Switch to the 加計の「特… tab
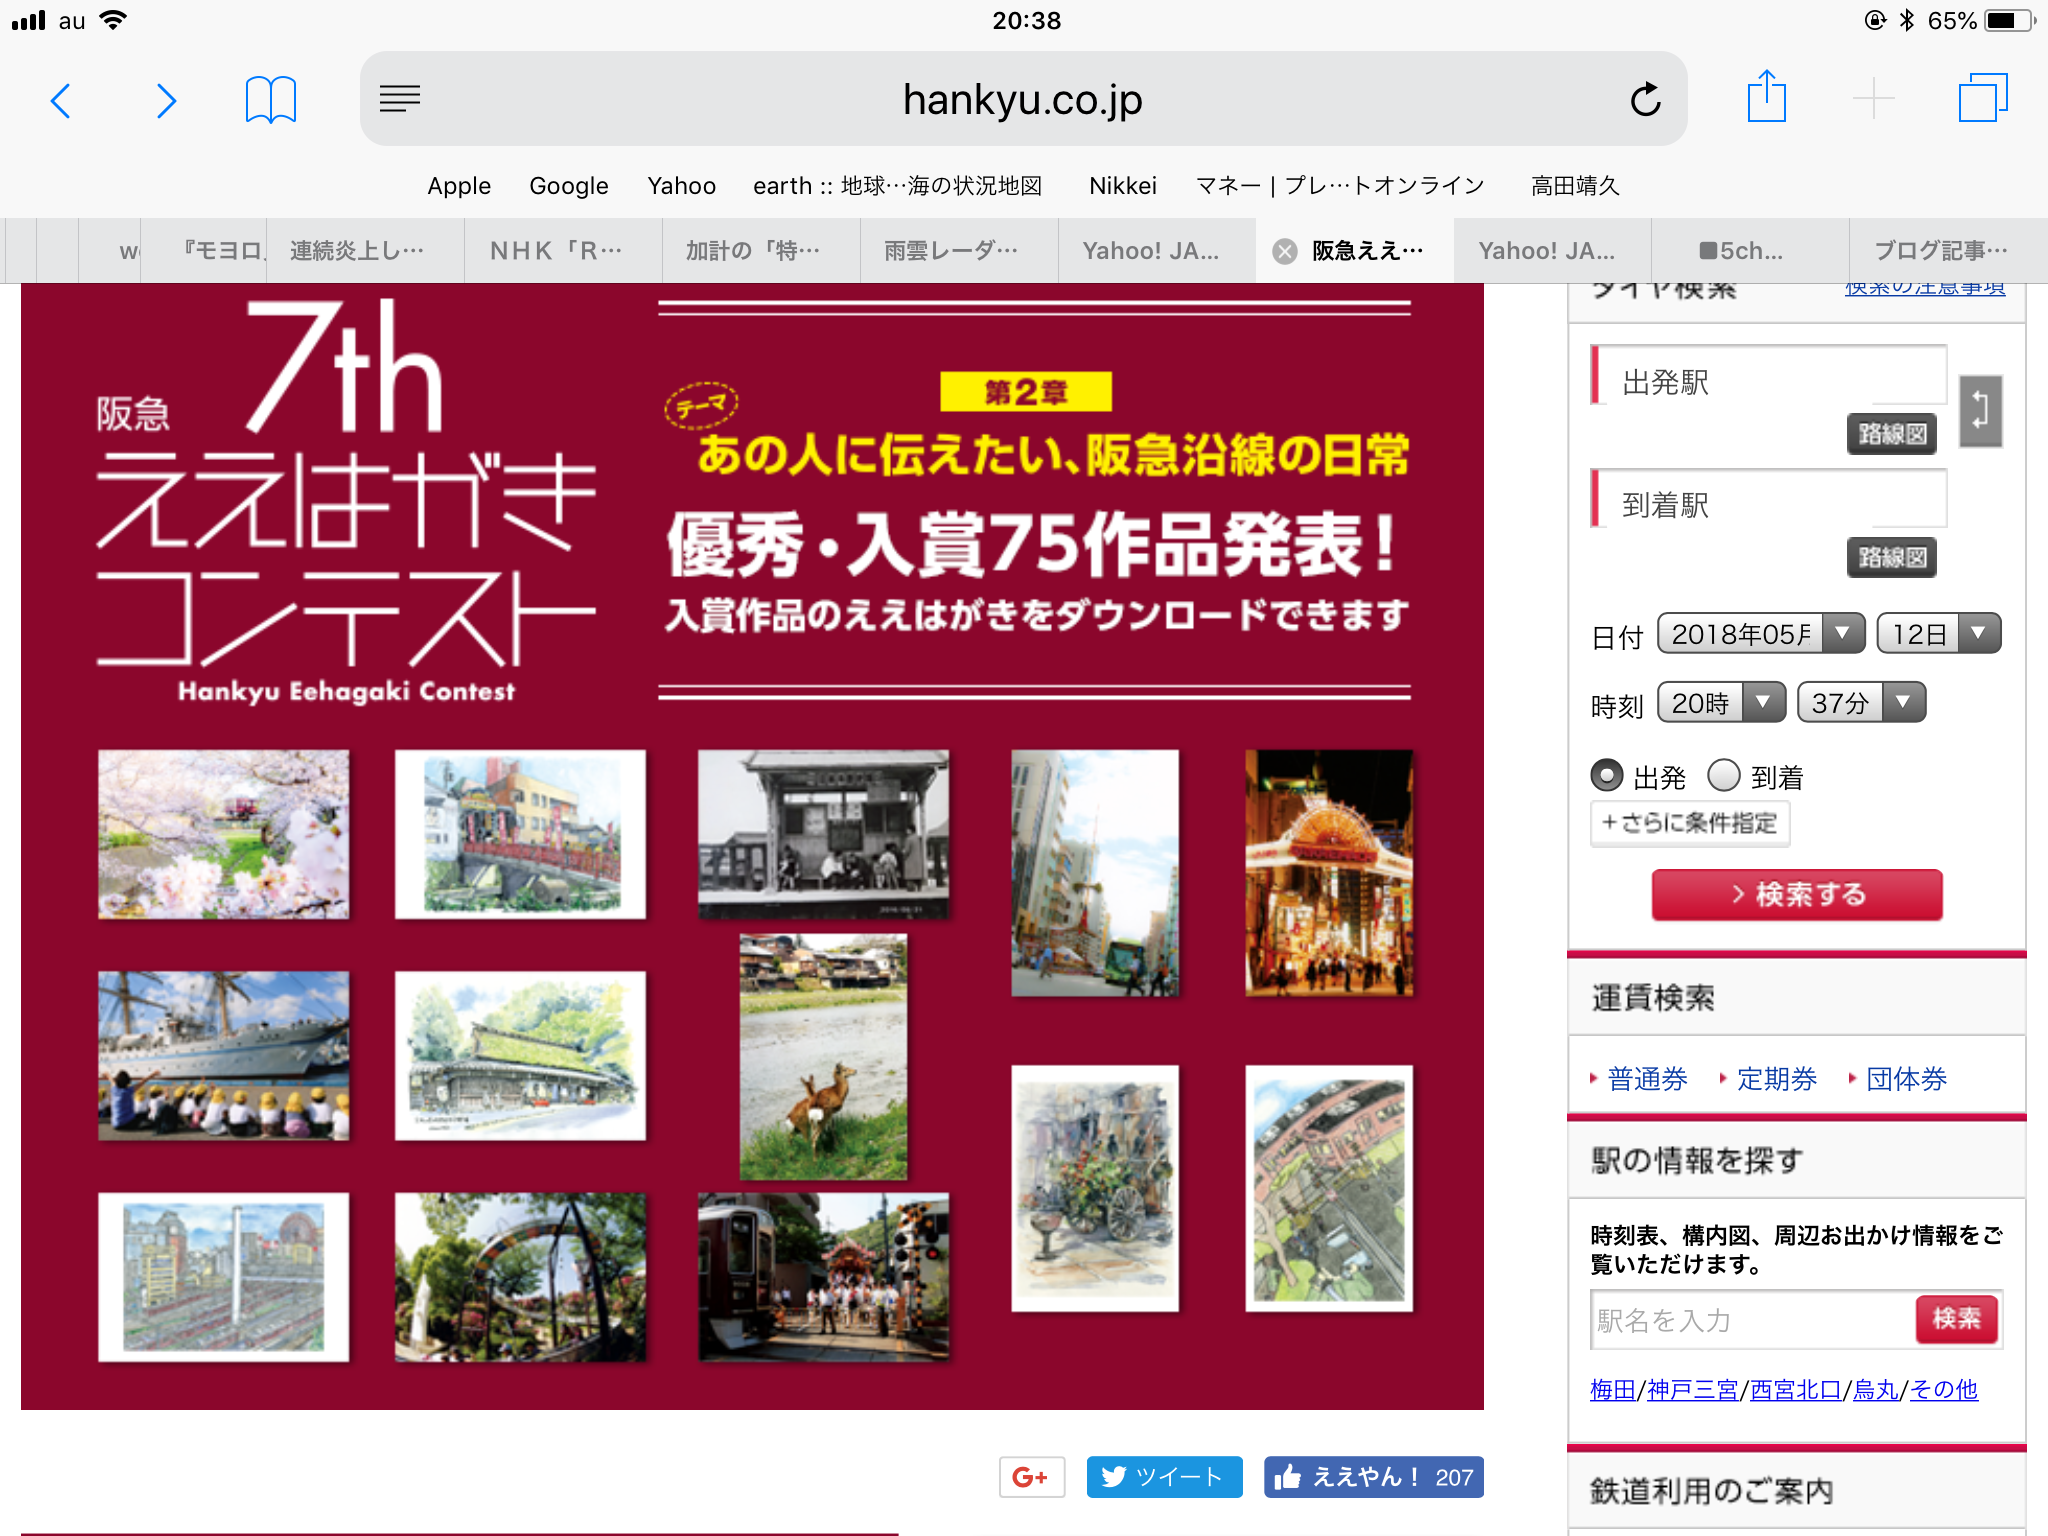The image size is (2048, 1536). point(761,251)
